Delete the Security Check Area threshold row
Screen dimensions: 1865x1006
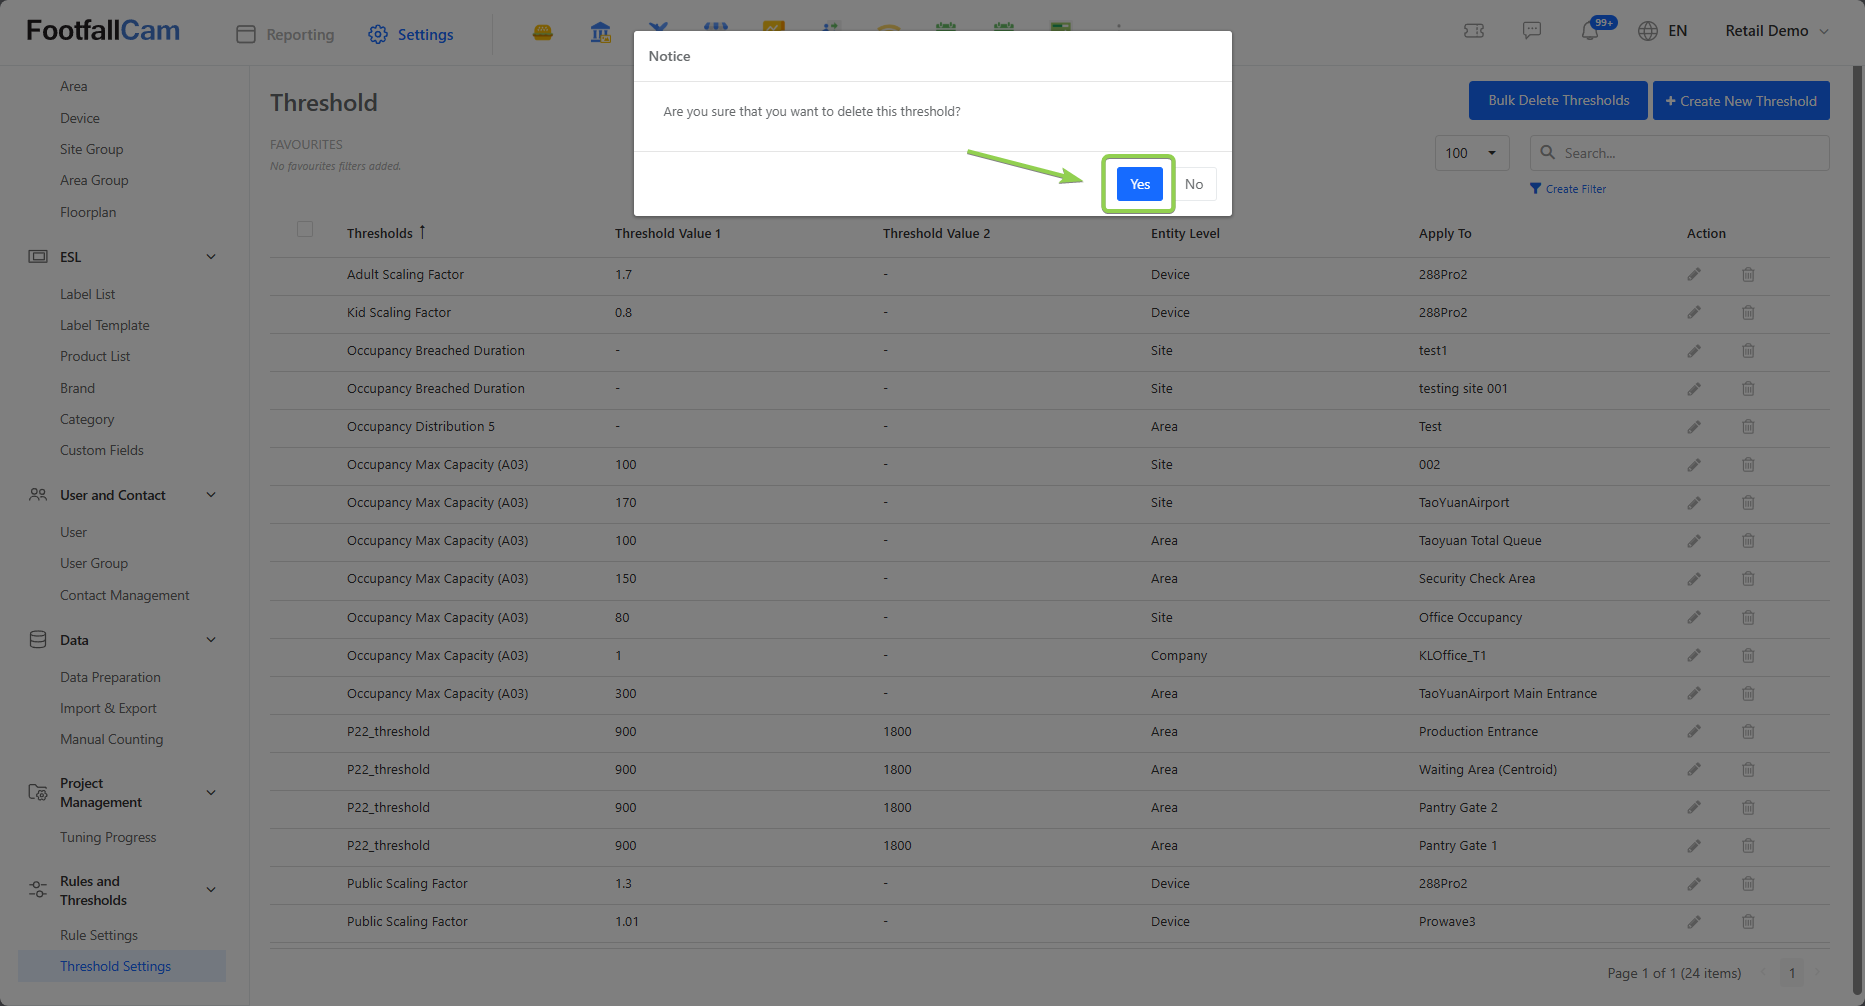coord(1748,579)
